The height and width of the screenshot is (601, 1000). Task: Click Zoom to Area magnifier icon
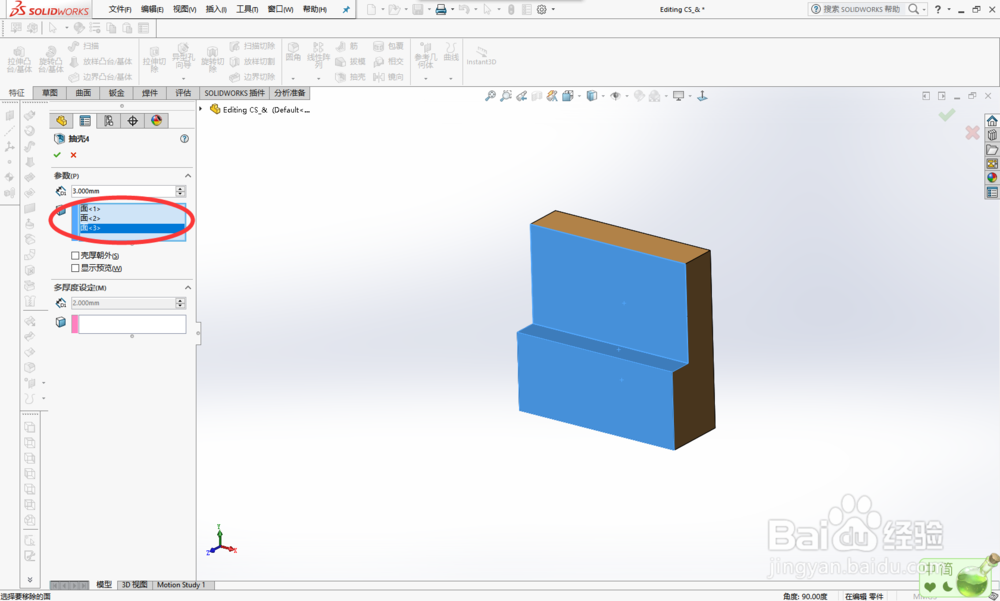[506, 96]
